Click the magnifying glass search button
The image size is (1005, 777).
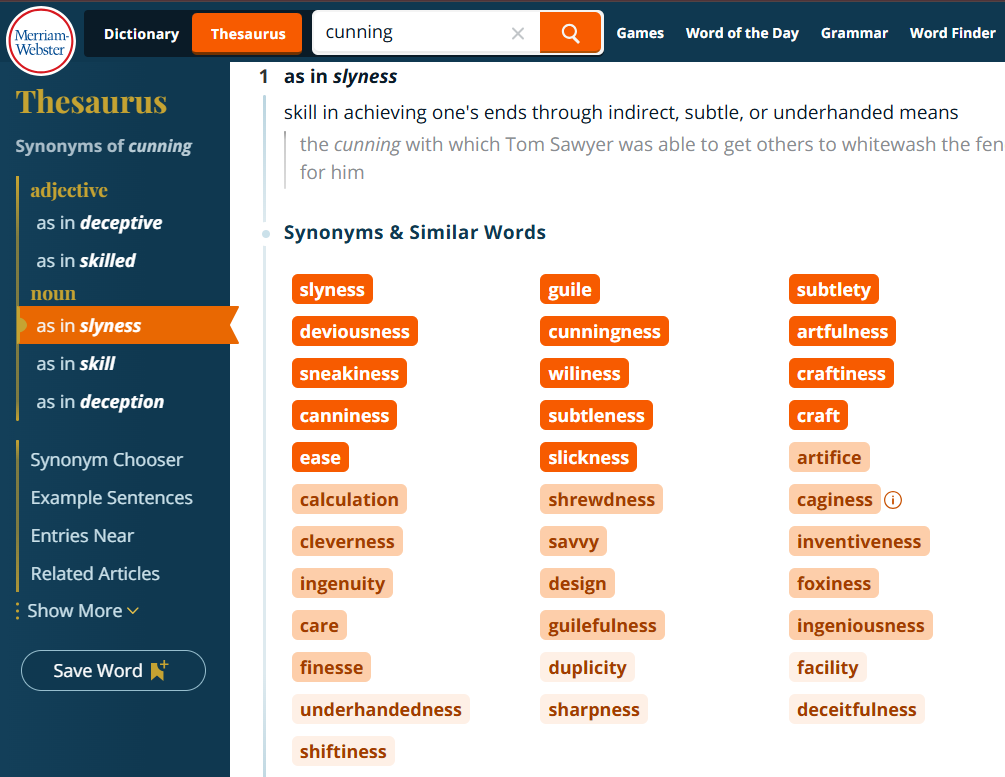tap(570, 33)
